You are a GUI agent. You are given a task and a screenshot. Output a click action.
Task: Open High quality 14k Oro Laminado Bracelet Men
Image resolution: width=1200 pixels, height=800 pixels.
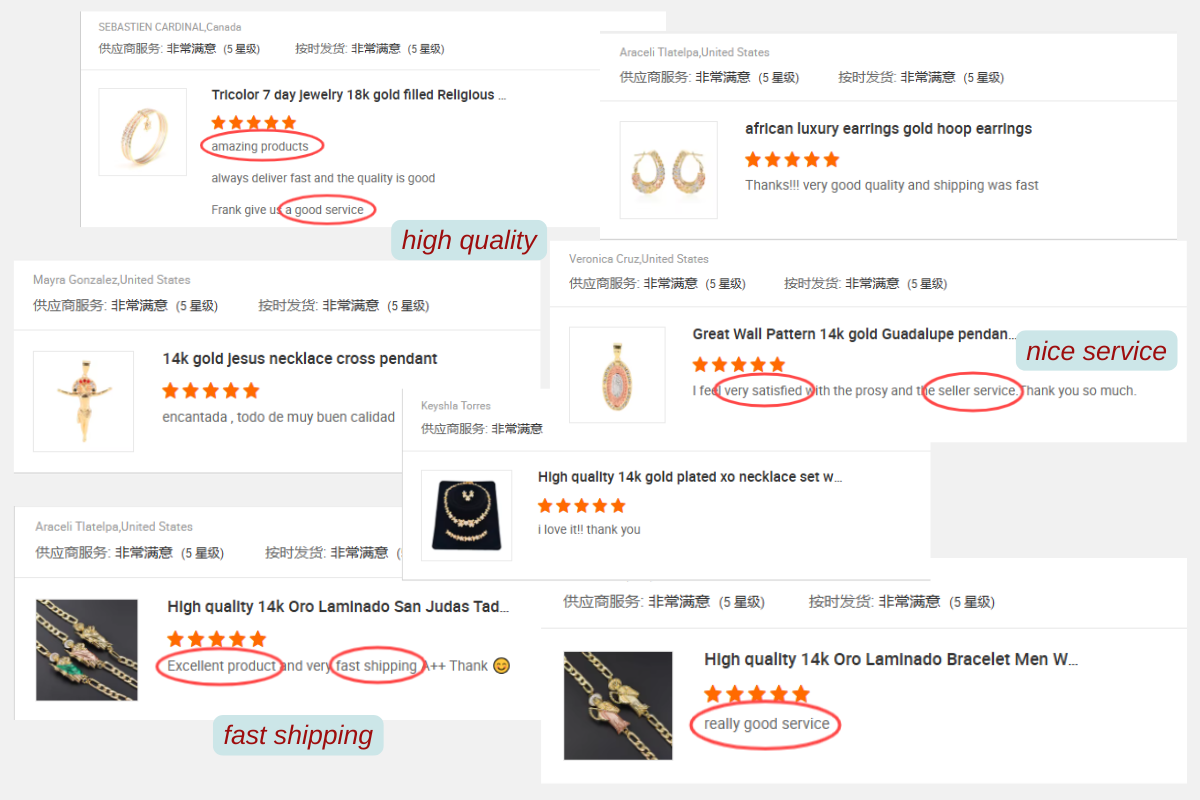tap(891, 660)
